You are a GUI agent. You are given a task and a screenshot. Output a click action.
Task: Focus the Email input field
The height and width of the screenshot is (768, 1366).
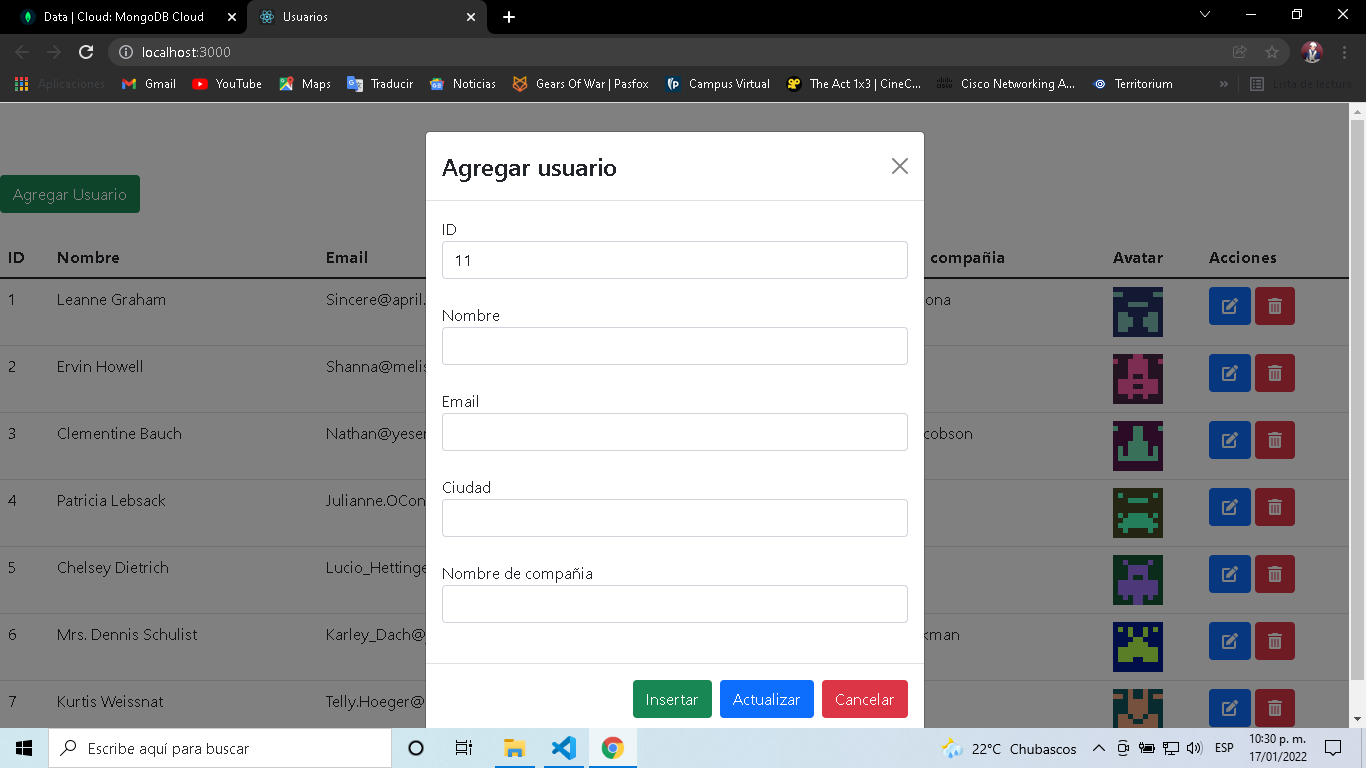(675, 432)
